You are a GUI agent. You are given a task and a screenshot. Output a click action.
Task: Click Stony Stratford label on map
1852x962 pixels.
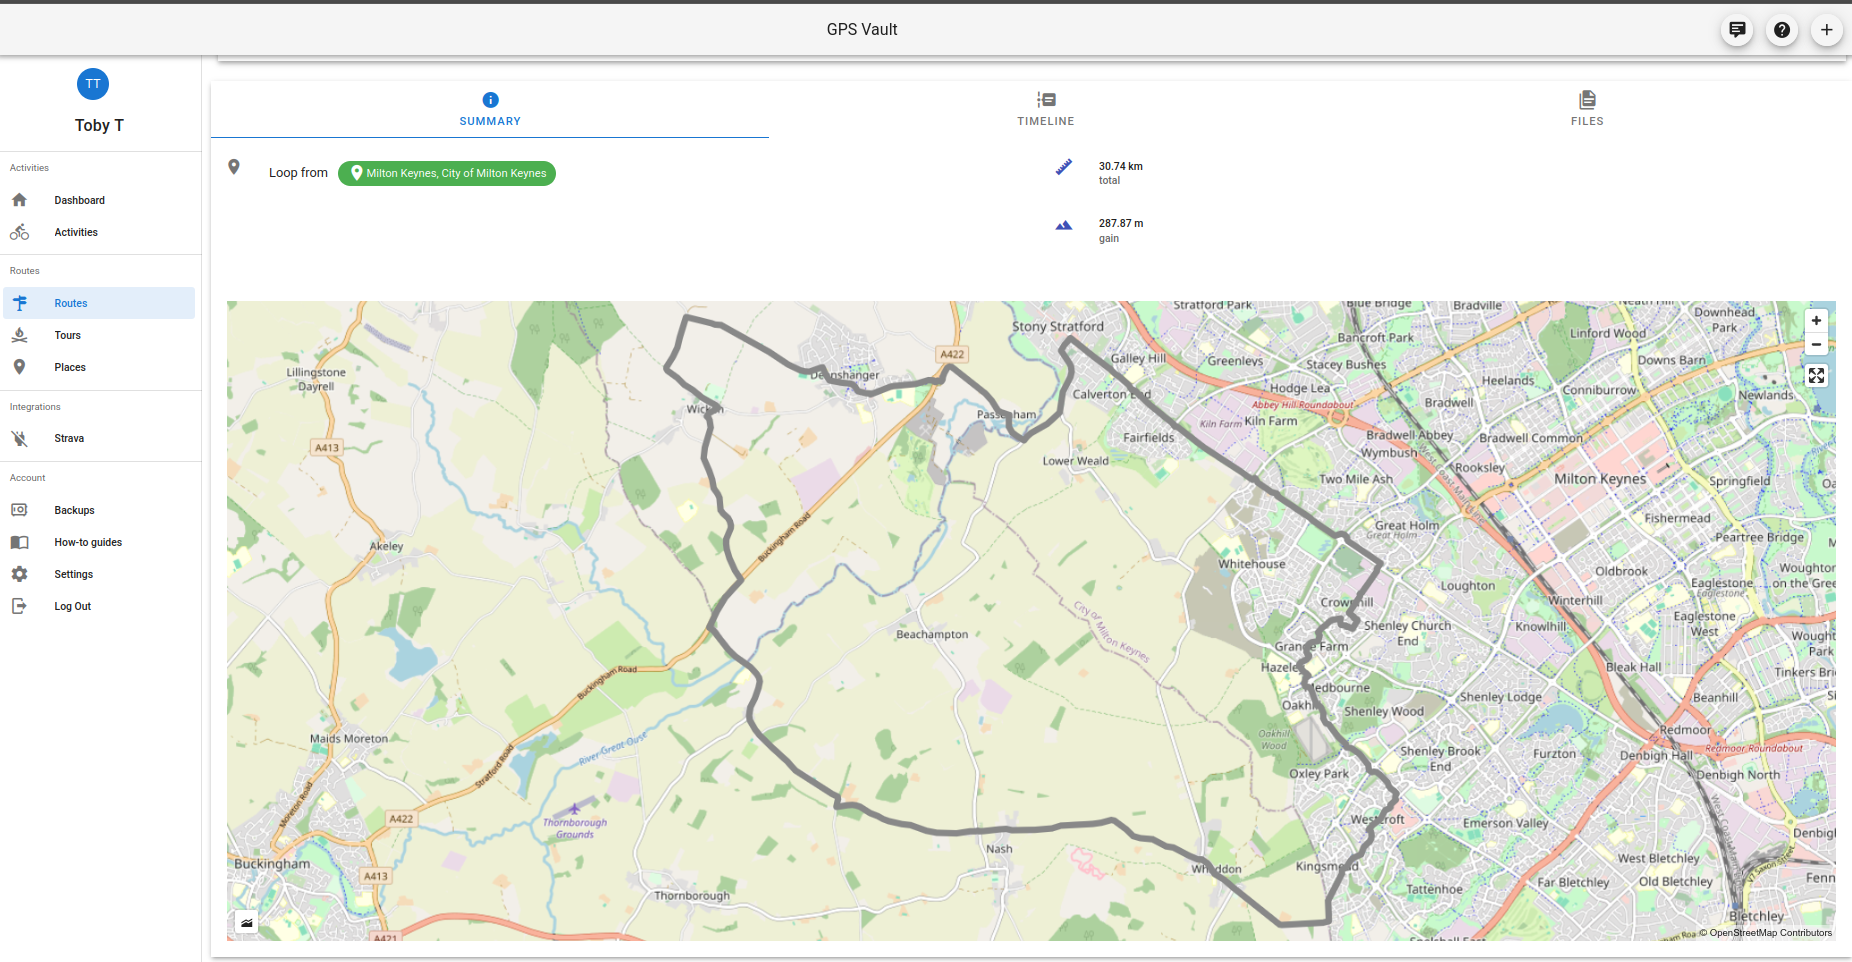(x=1058, y=326)
